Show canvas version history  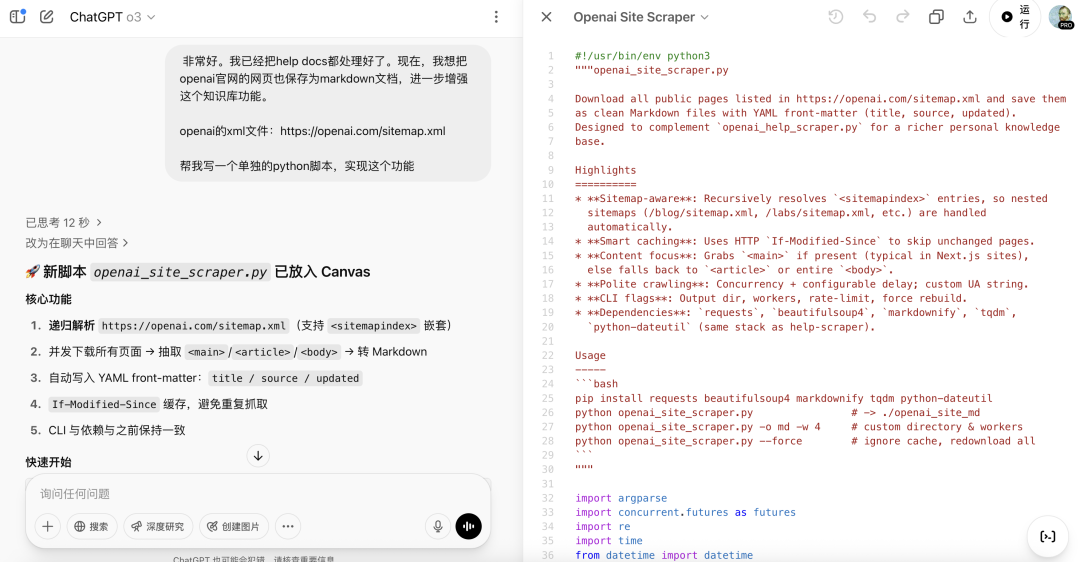point(835,17)
